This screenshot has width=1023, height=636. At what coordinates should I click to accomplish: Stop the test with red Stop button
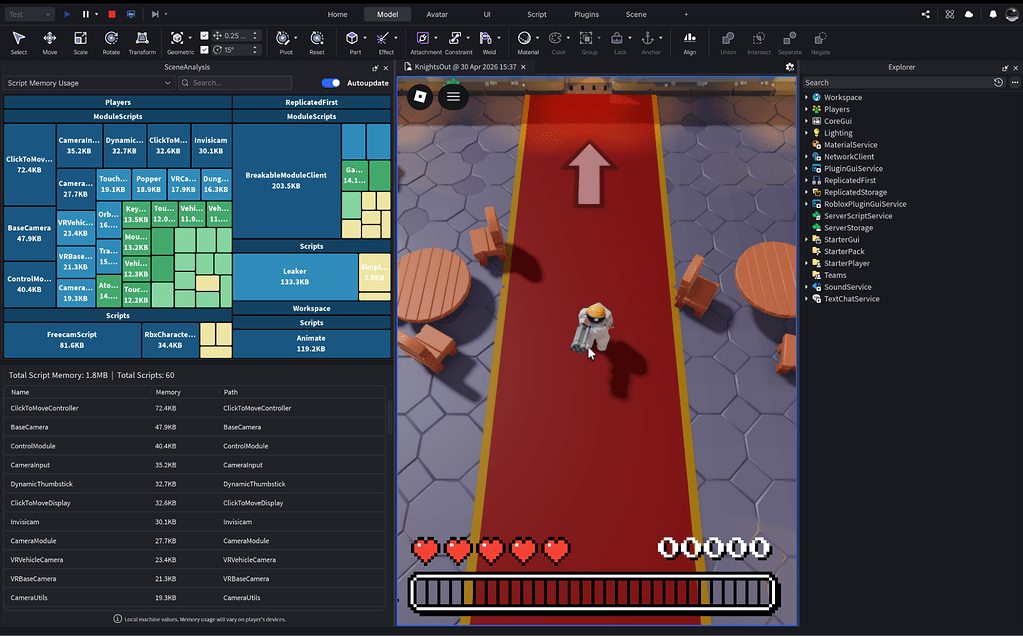112,14
